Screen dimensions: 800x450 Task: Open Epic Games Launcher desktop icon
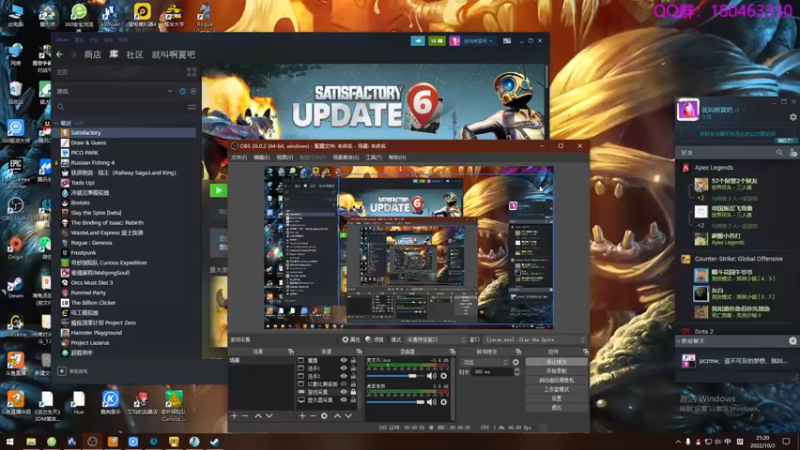(15, 173)
